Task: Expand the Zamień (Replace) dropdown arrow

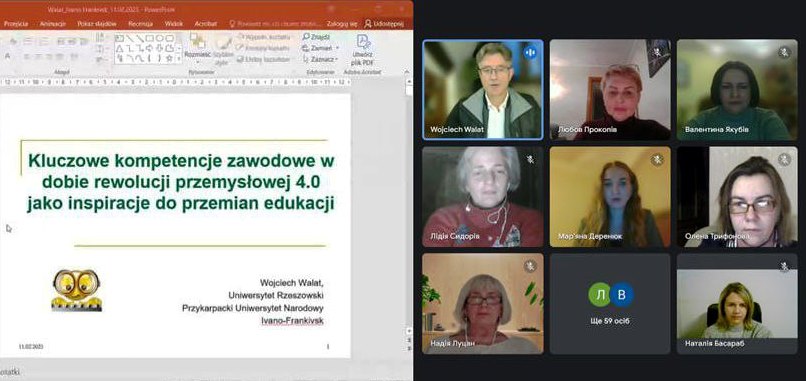Action: (337, 48)
